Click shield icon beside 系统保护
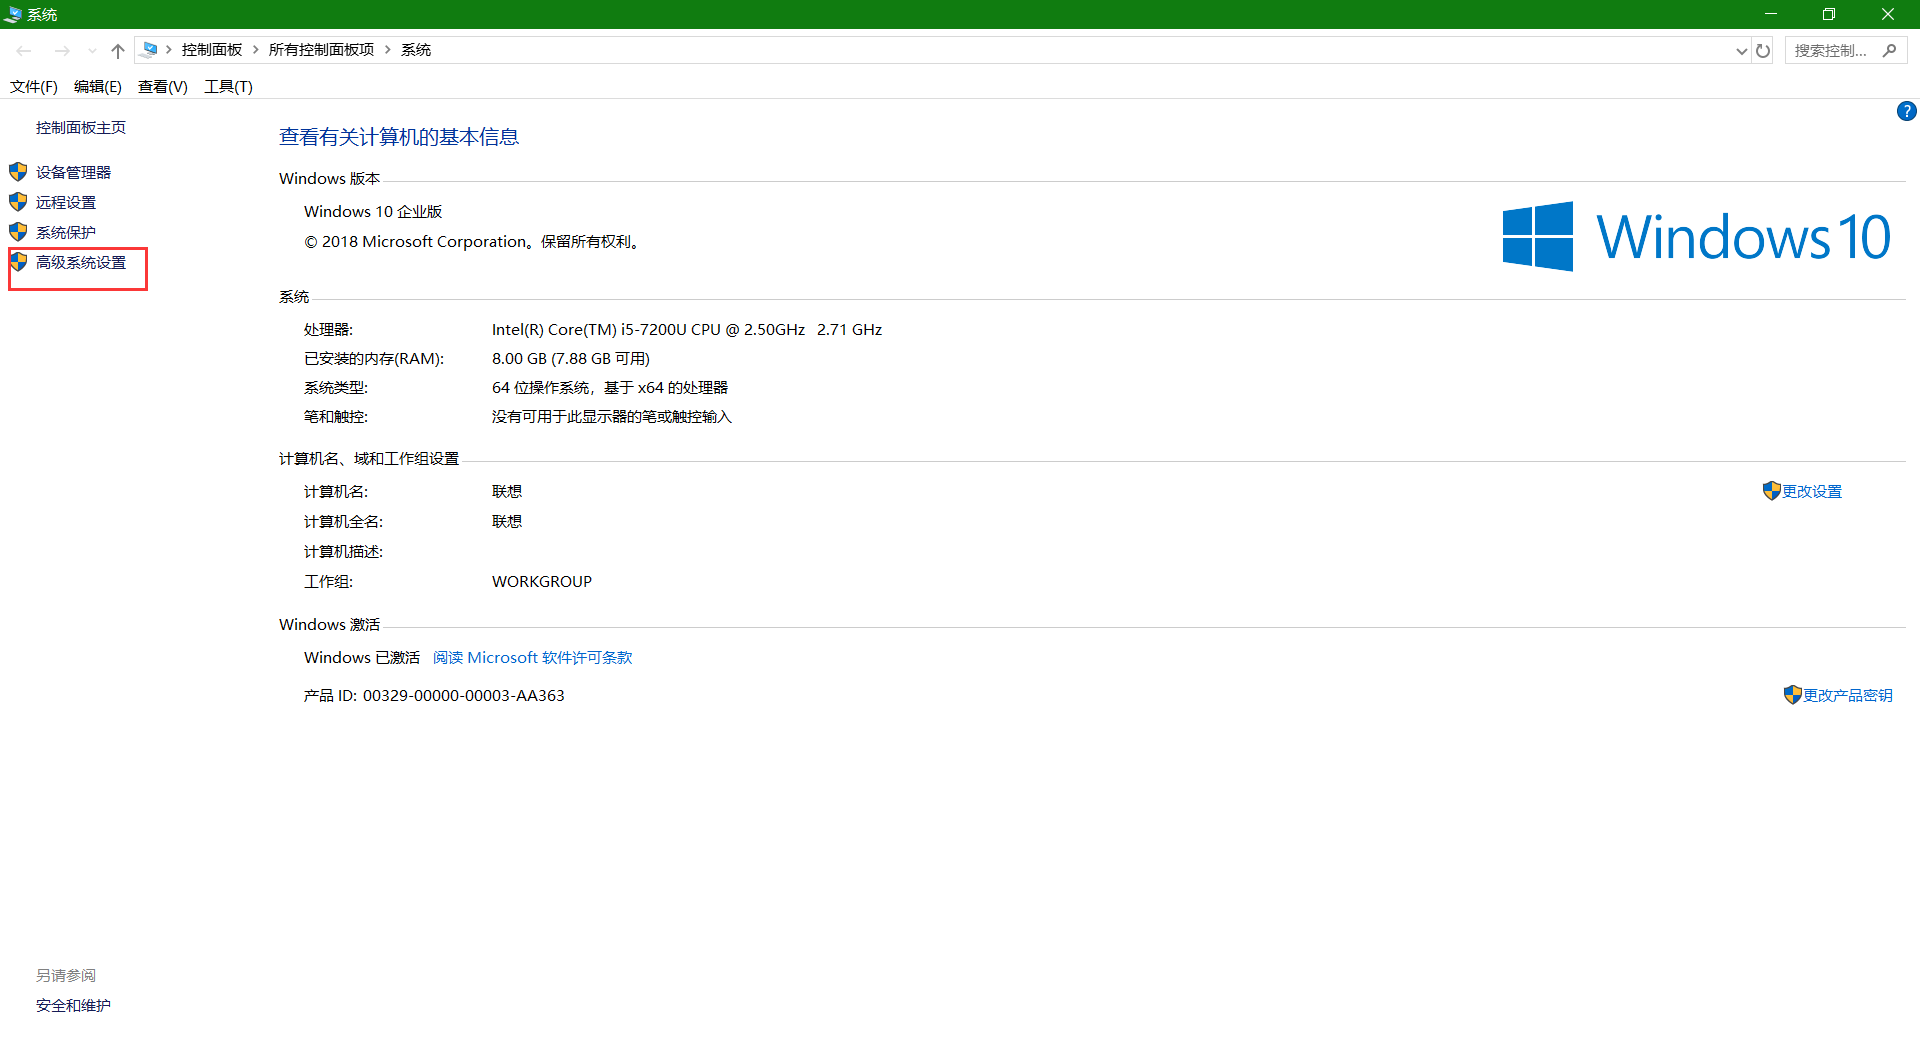The image size is (1920, 1040). click(18, 232)
